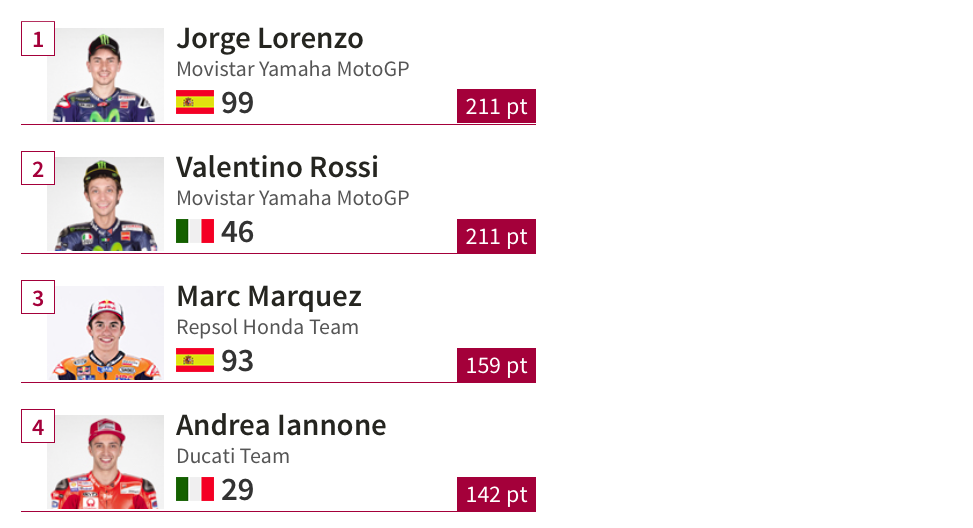Click Jorge Lorenzo's rider photo
The height and width of the screenshot is (528, 973).
tap(105, 76)
